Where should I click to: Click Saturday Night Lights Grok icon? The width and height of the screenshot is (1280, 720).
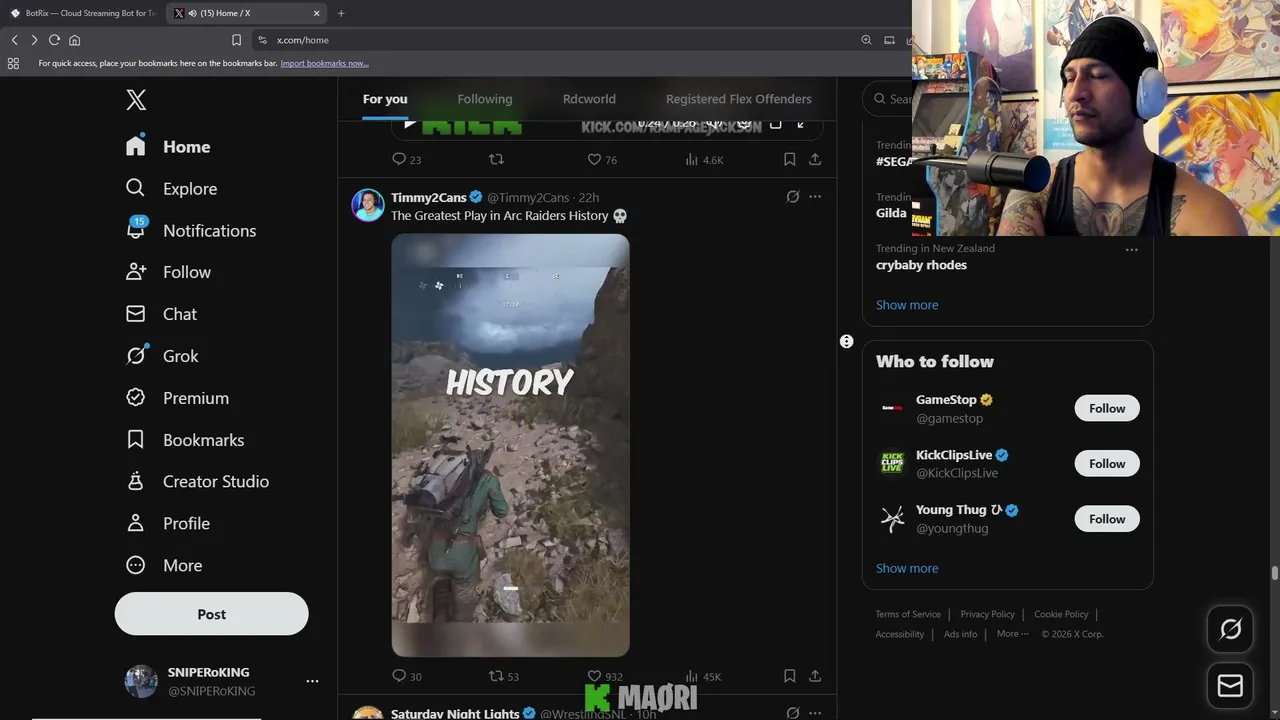click(793, 713)
